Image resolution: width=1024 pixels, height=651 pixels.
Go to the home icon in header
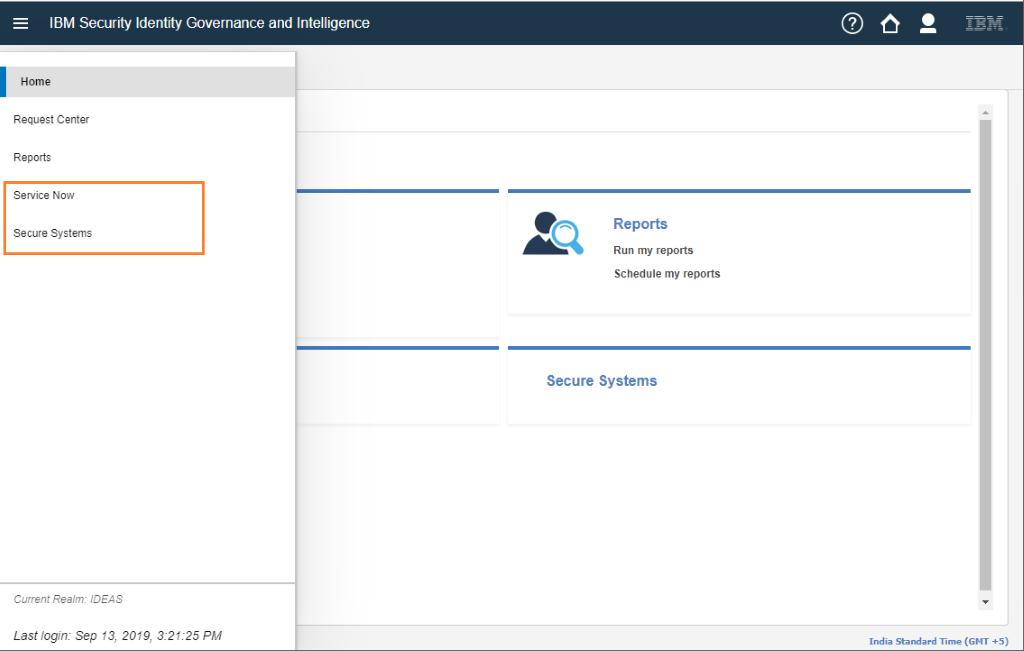click(889, 24)
